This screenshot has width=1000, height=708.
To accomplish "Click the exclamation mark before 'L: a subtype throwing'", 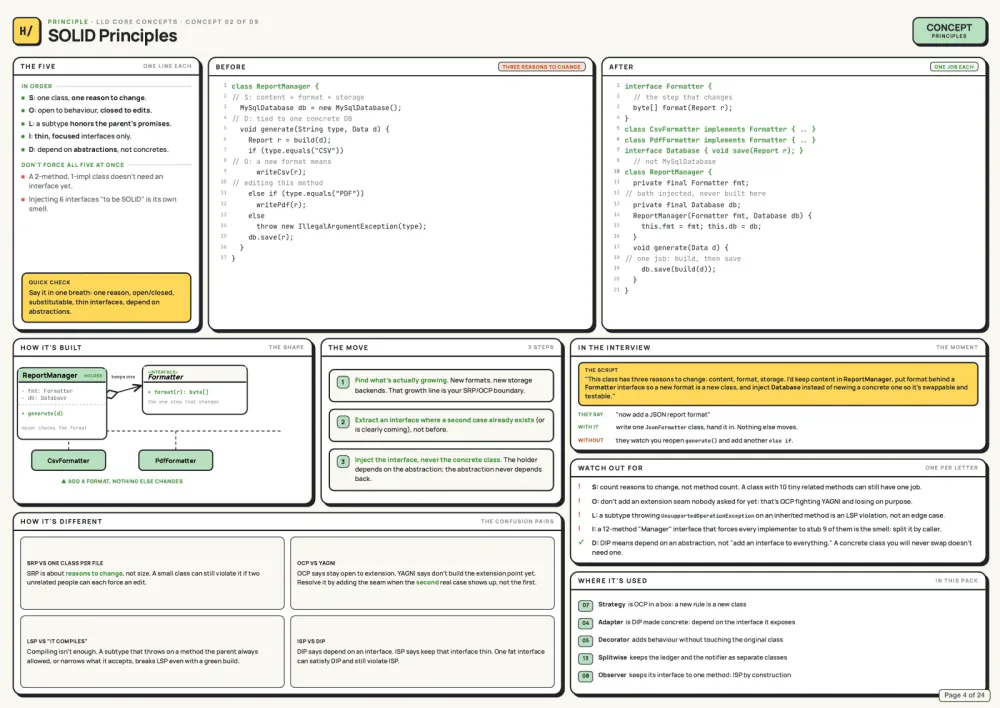I will [x=580, y=515].
